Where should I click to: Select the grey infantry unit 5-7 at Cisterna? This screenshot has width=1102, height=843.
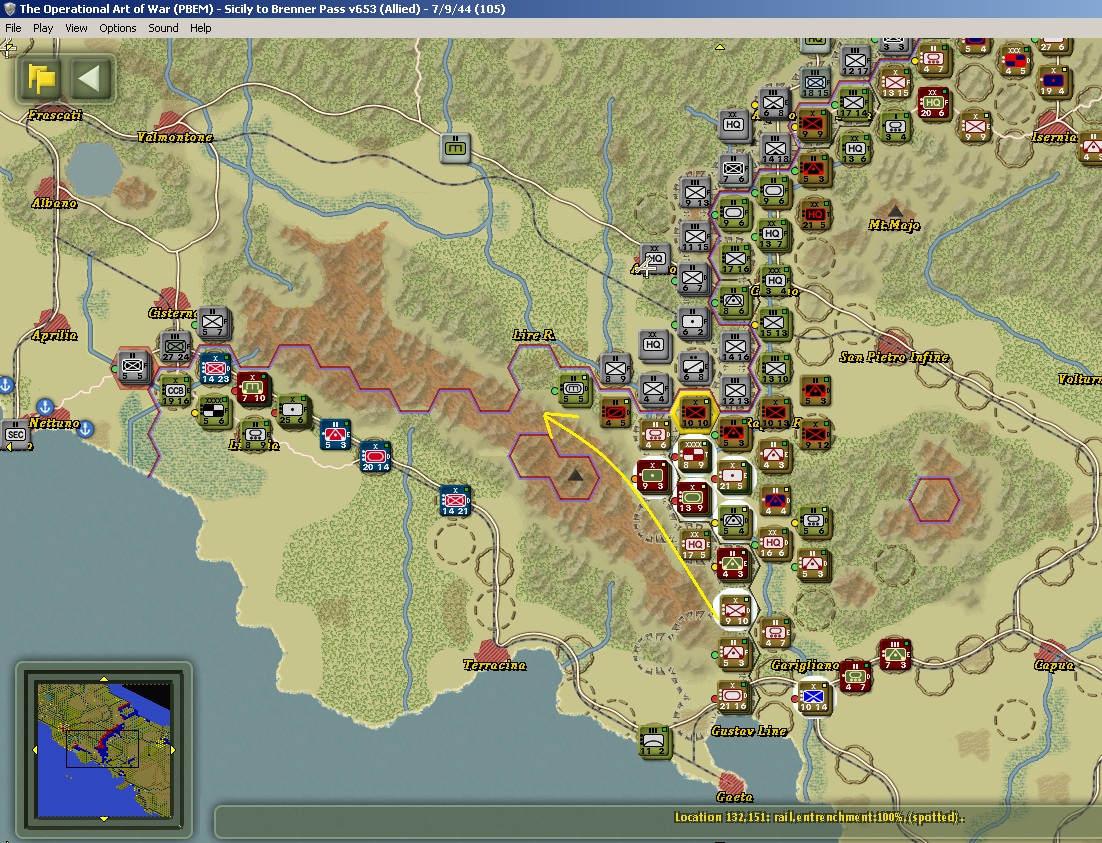[x=213, y=323]
